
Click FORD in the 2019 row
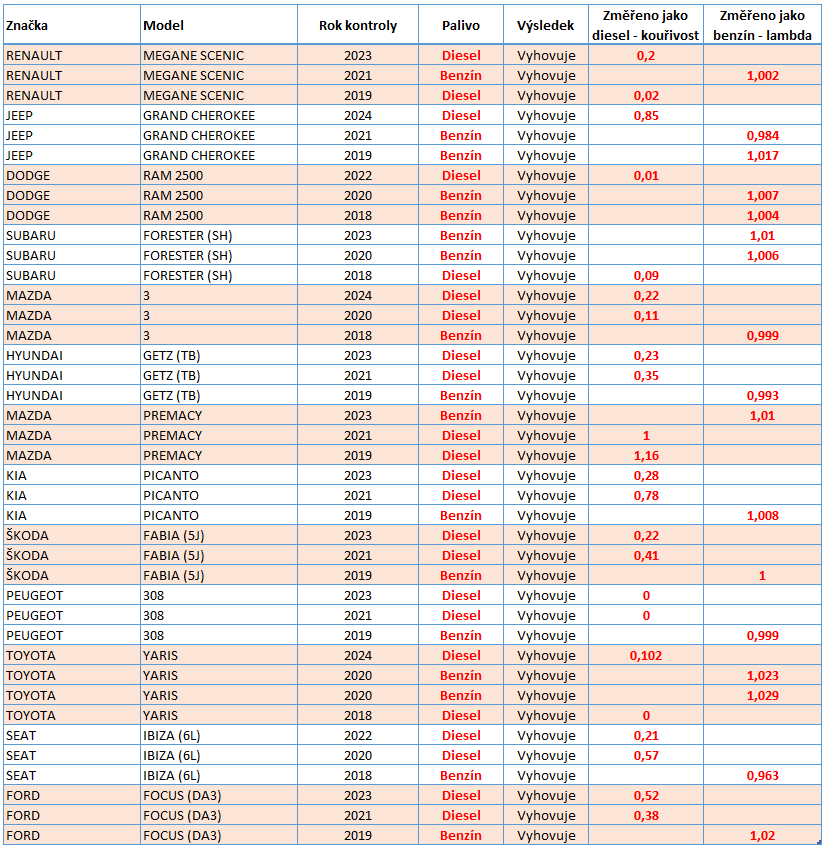(x=23, y=836)
